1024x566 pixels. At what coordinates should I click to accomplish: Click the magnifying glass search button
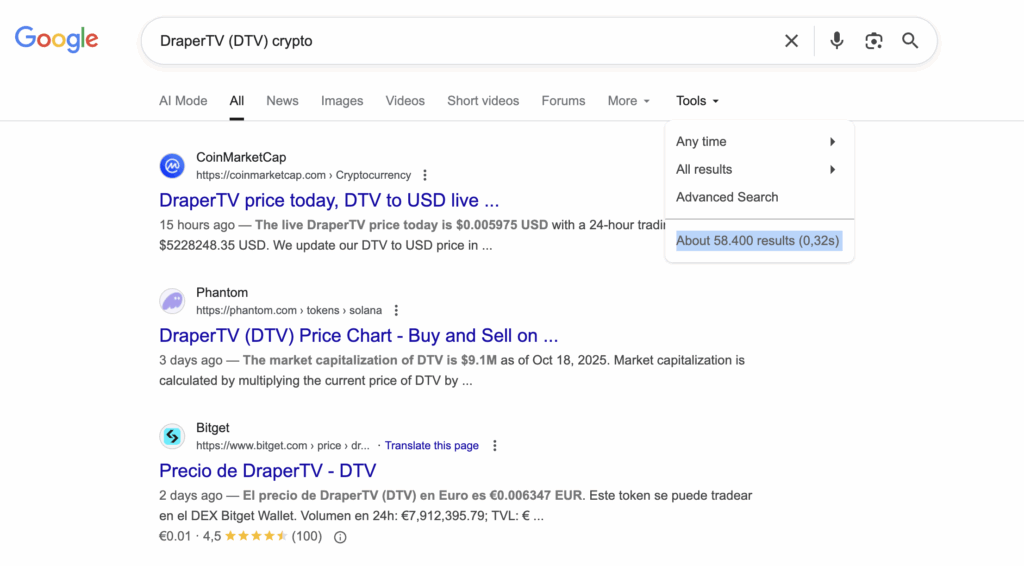coord(910,41)
